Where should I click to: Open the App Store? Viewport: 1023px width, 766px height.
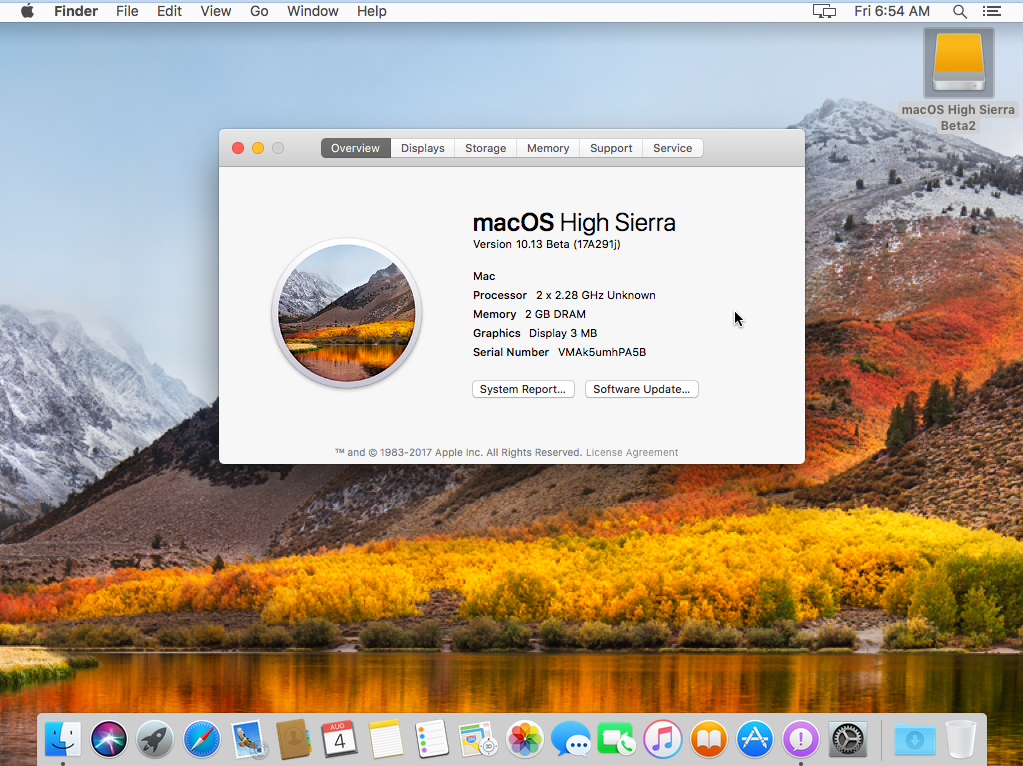click(754, 740)
